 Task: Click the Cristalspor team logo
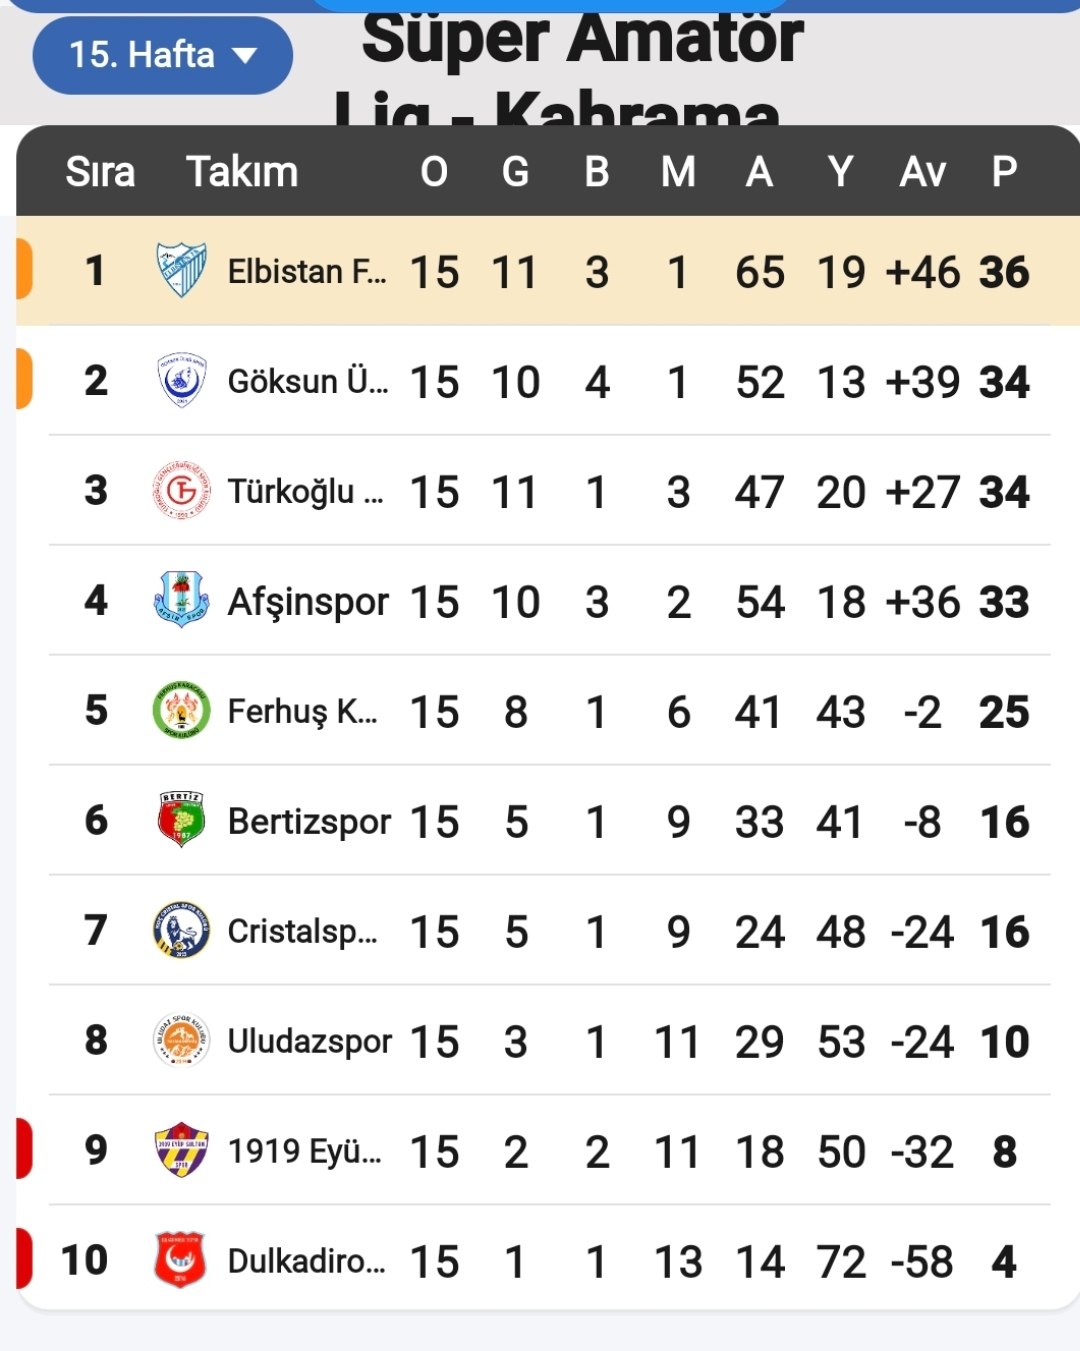(181, 930)
